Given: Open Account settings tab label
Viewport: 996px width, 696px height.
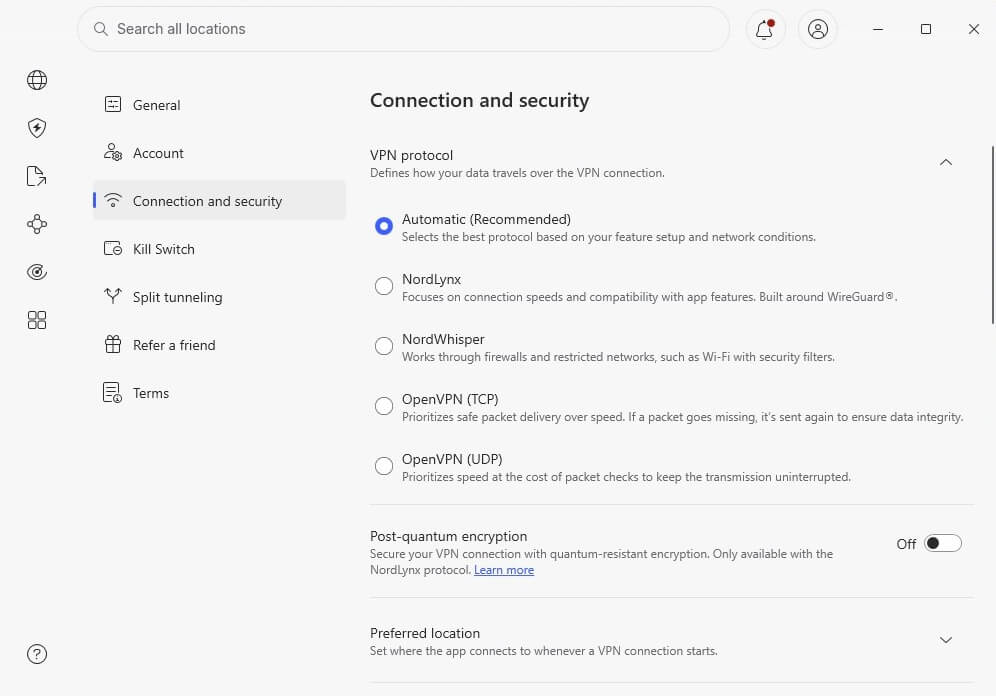Looking at the screenshot, I should [158, 153].
